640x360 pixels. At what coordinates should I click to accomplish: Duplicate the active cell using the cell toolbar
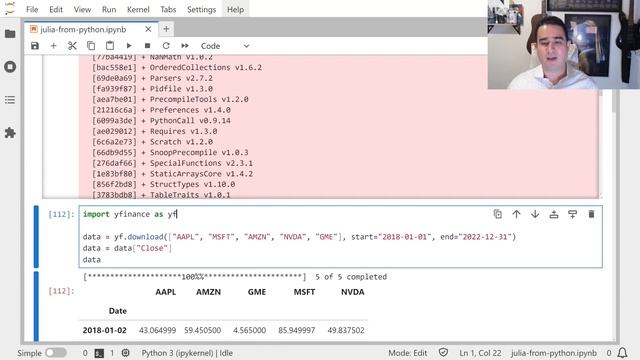498,214
